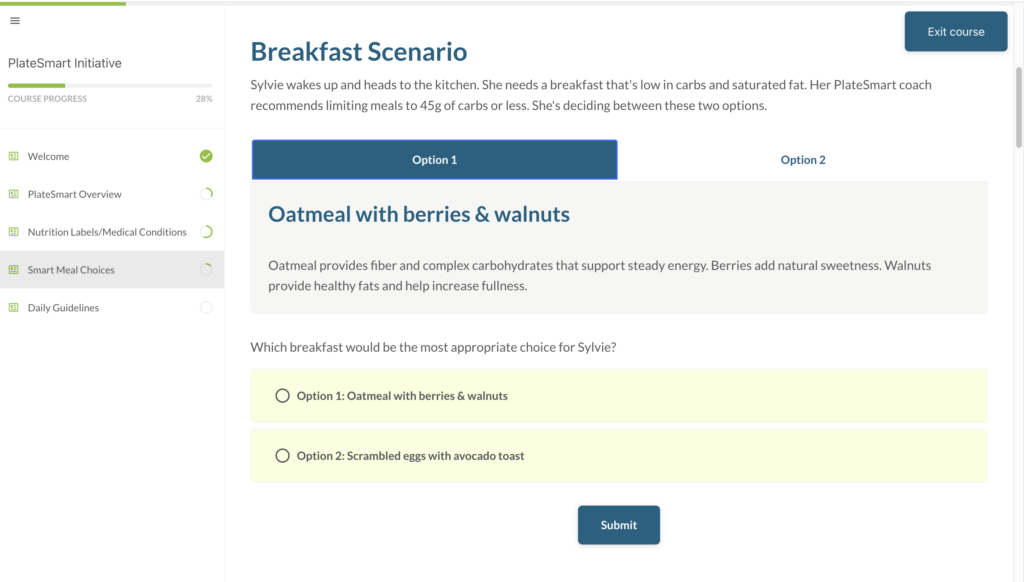Click the lesson icon beside Daily Guidelines
Screen dimensions: 1024x582
point(14,308)
